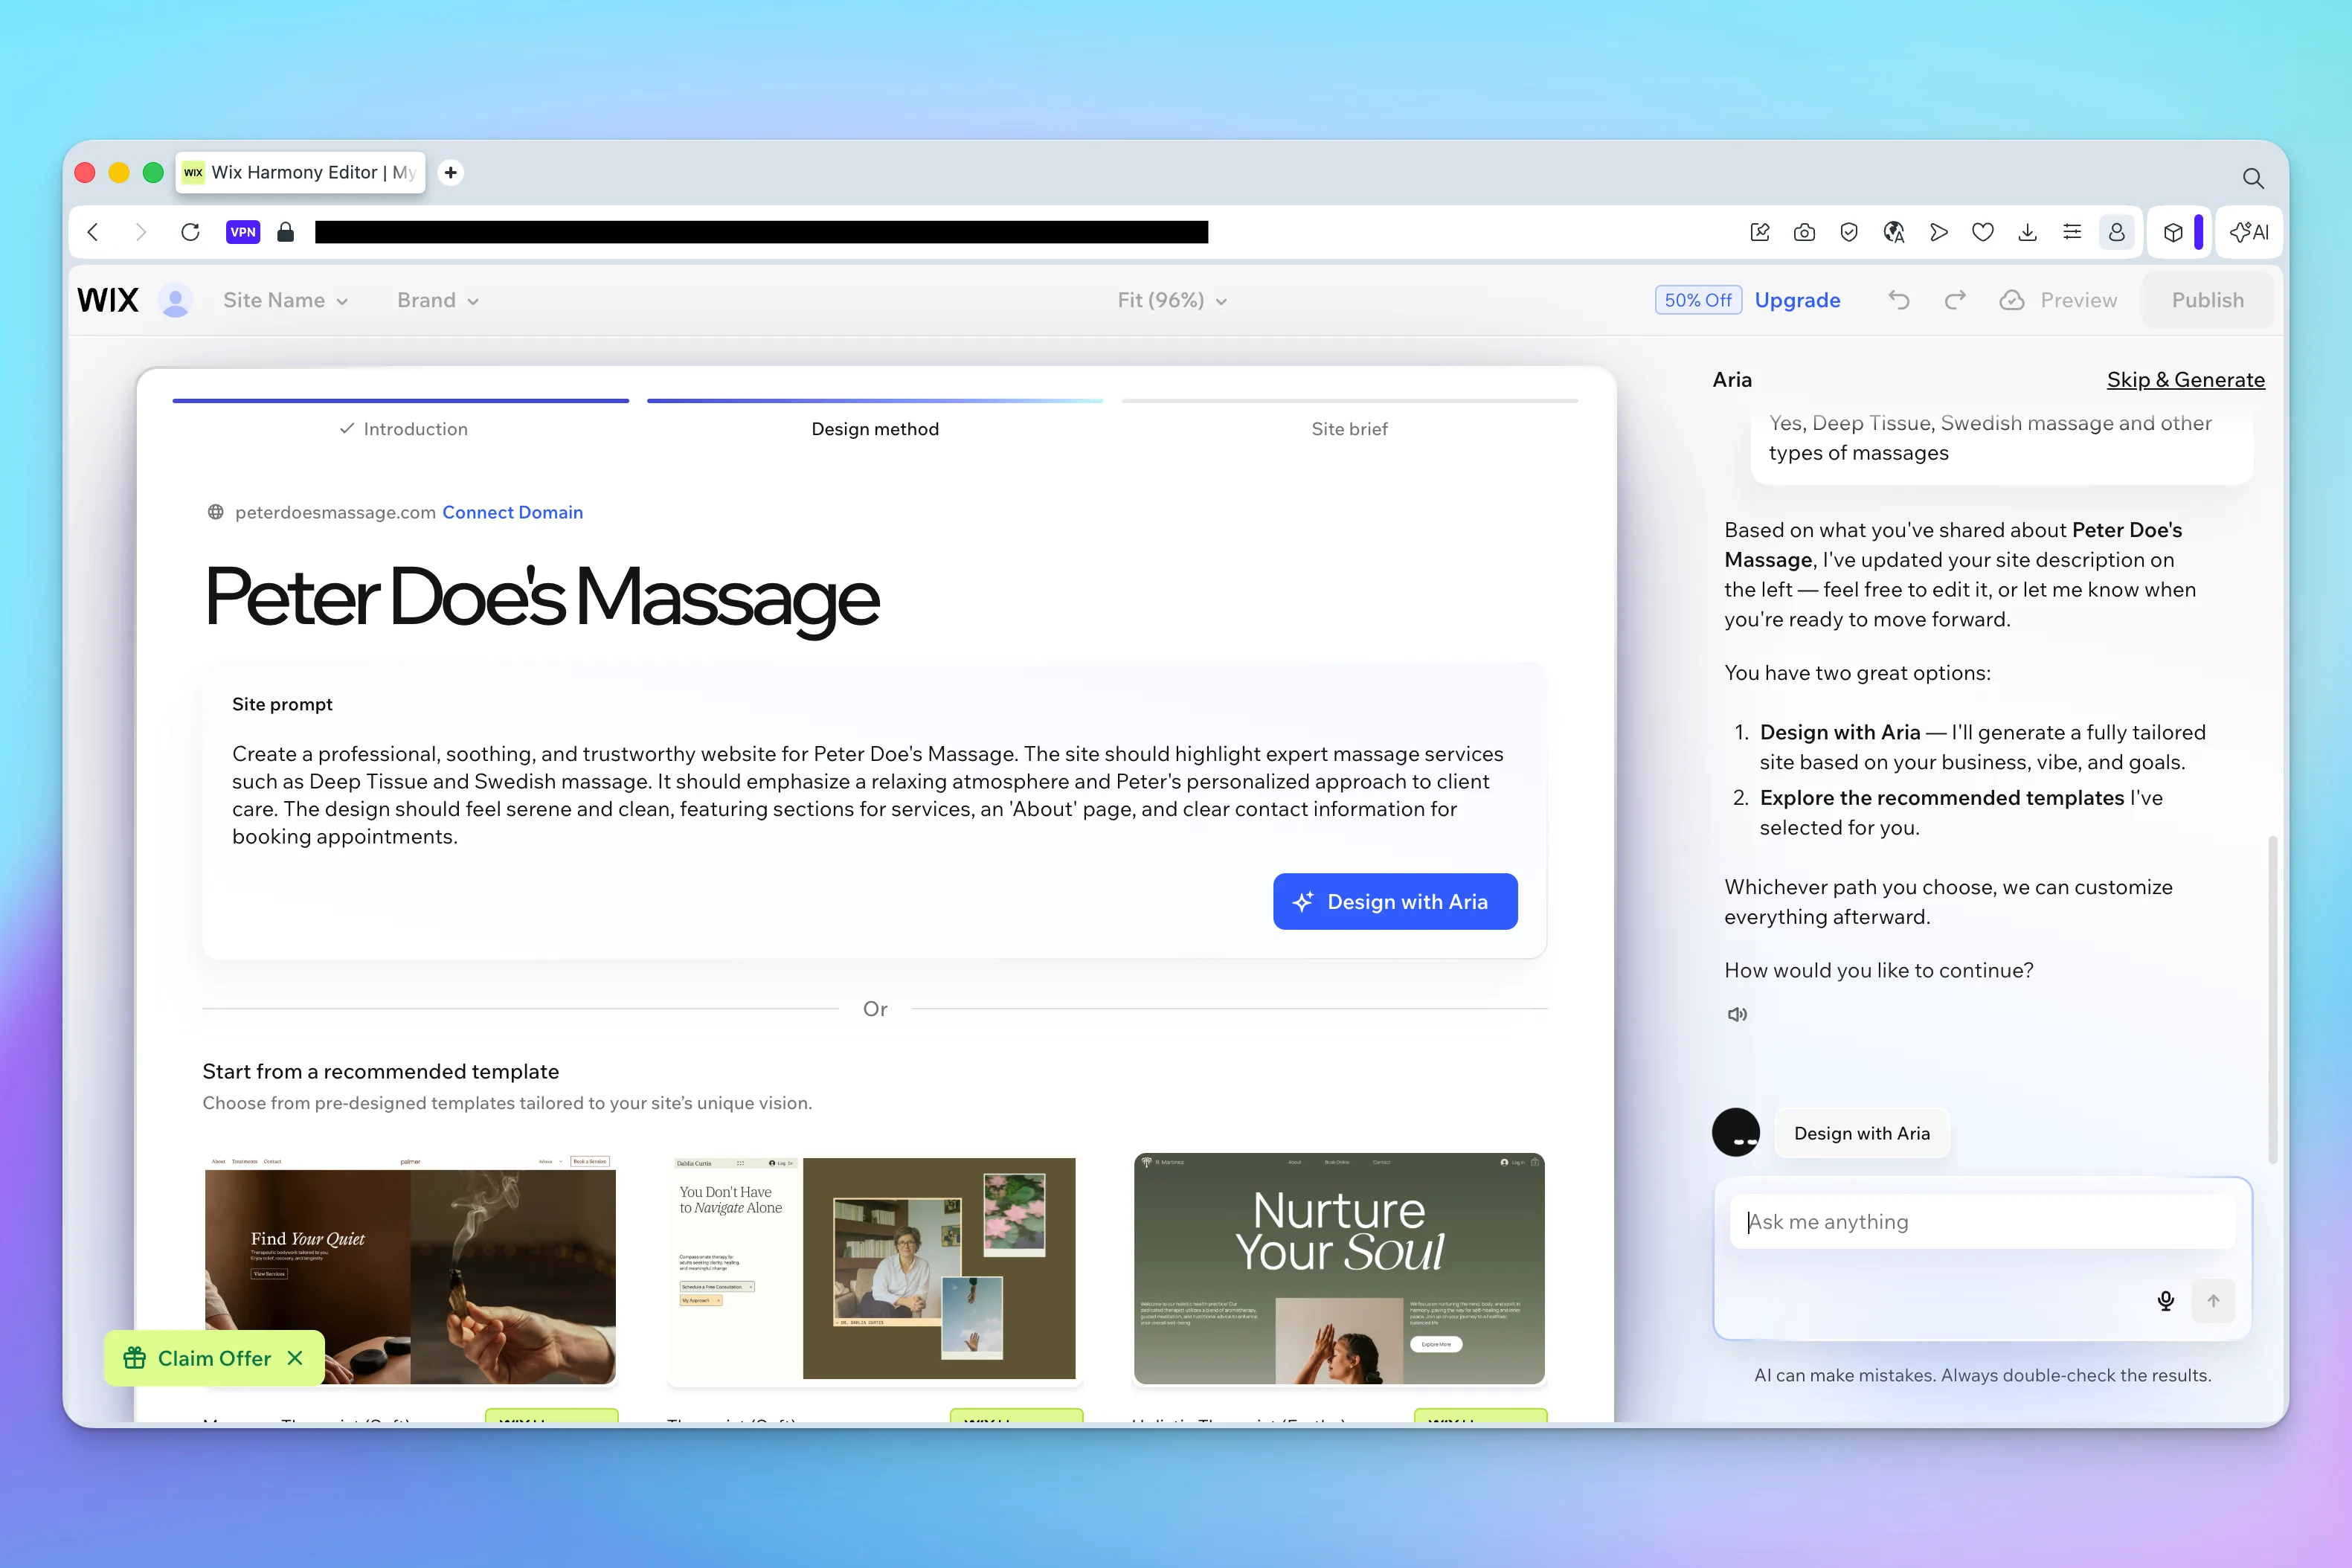Screen dimensions: 2352x1568
Task: Open the browser AI assistant button
Action: pyautogui.click(x=2249, y=232)
